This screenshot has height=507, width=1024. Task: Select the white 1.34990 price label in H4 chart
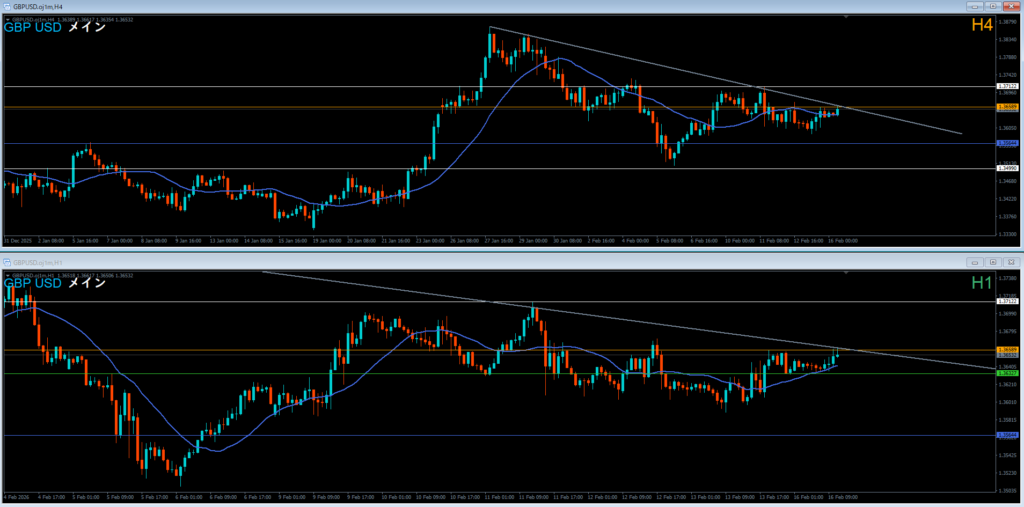1008,168
